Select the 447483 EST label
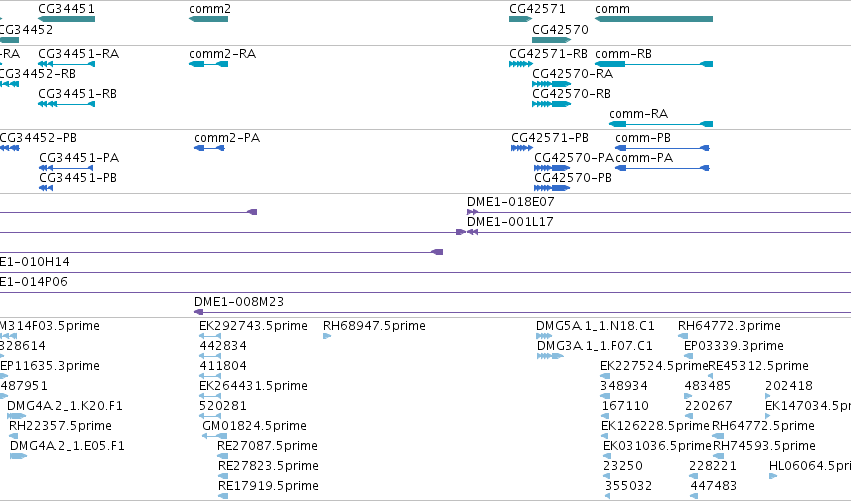Viewport: 851px width, 501px height. tap(714, 486)
